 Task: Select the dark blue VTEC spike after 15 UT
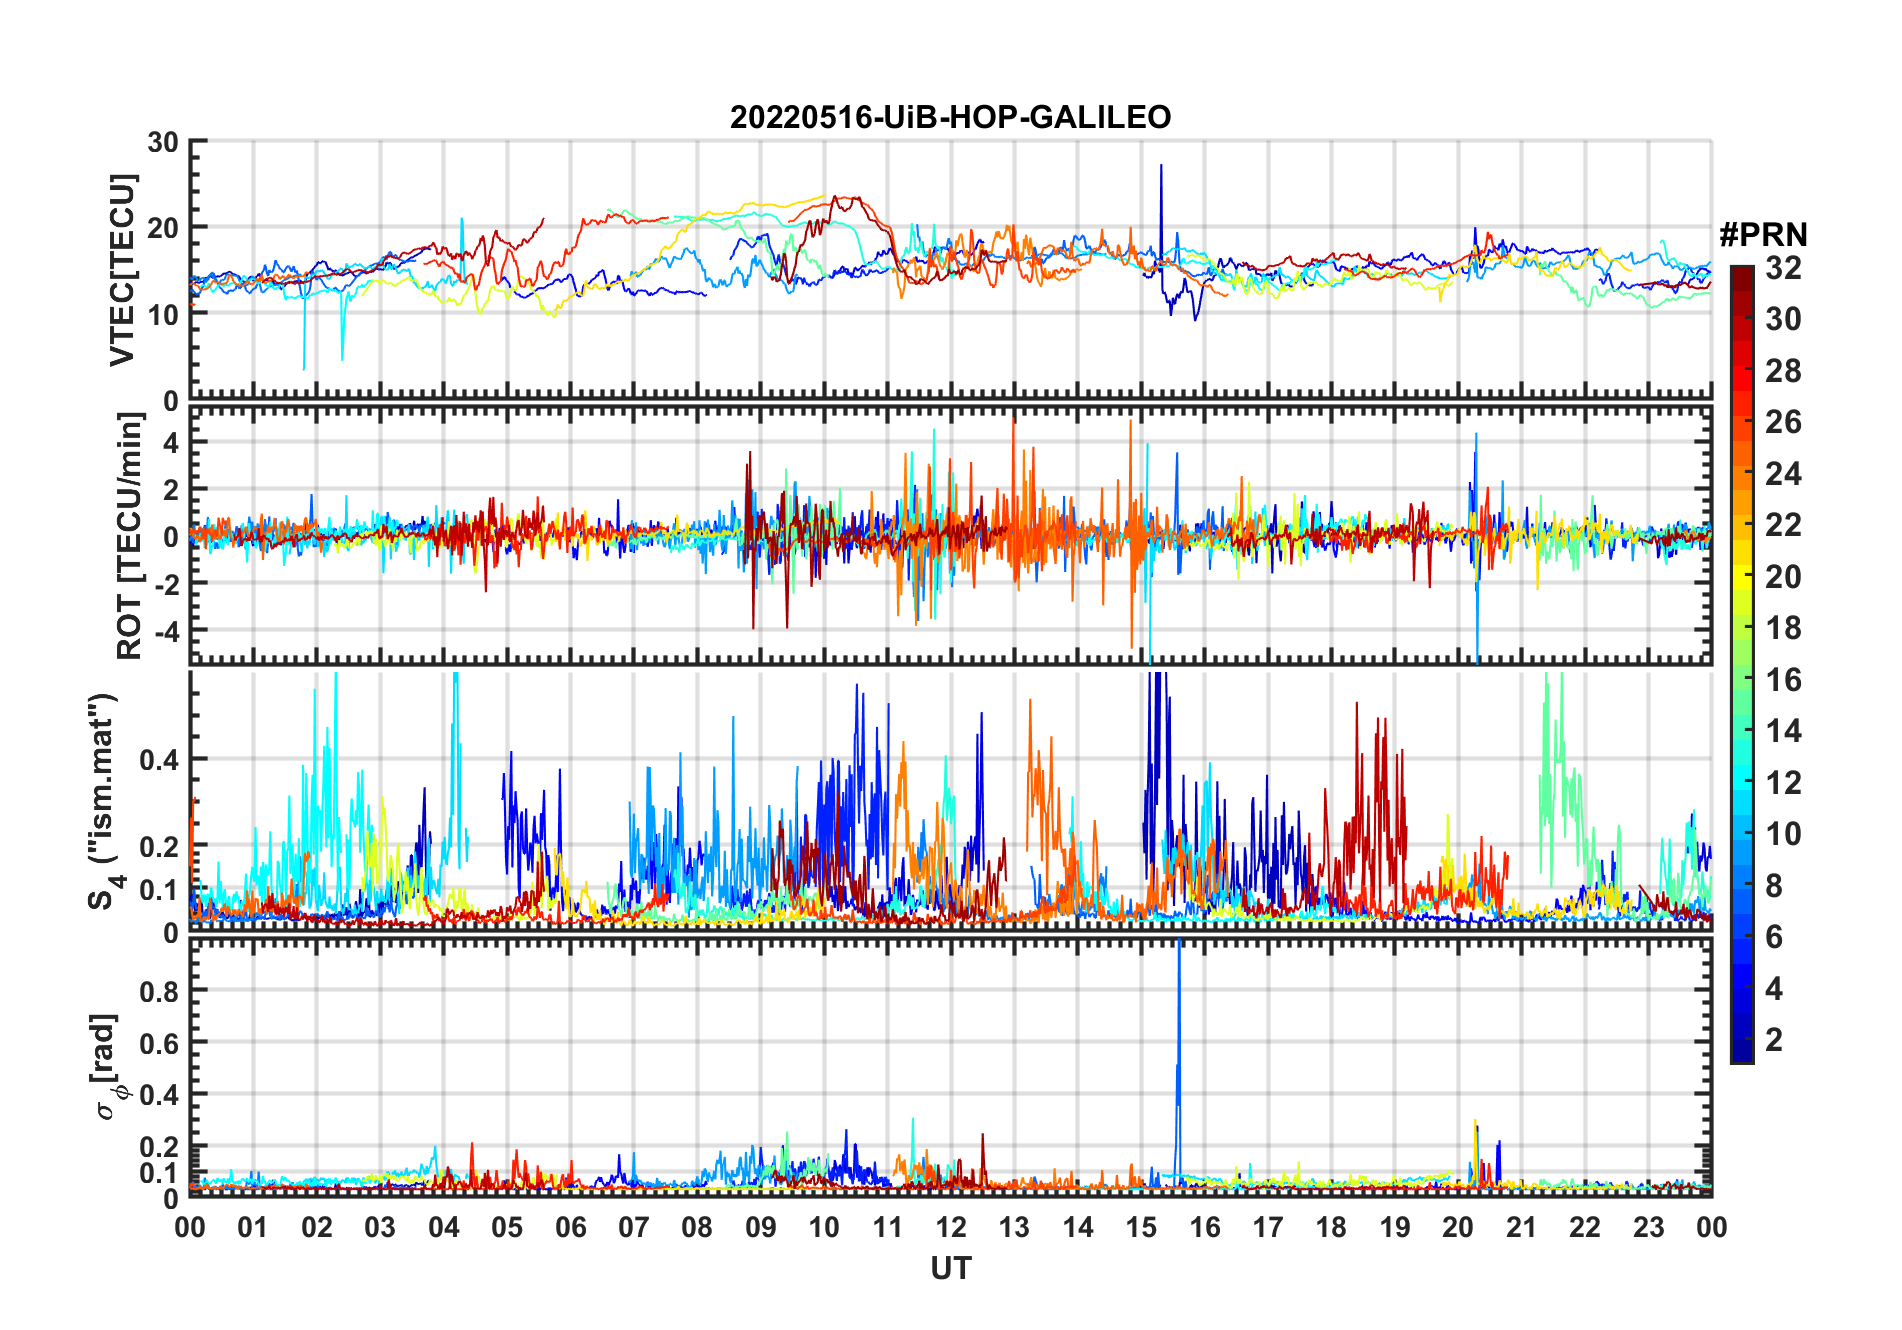[x=1161, y=200]
